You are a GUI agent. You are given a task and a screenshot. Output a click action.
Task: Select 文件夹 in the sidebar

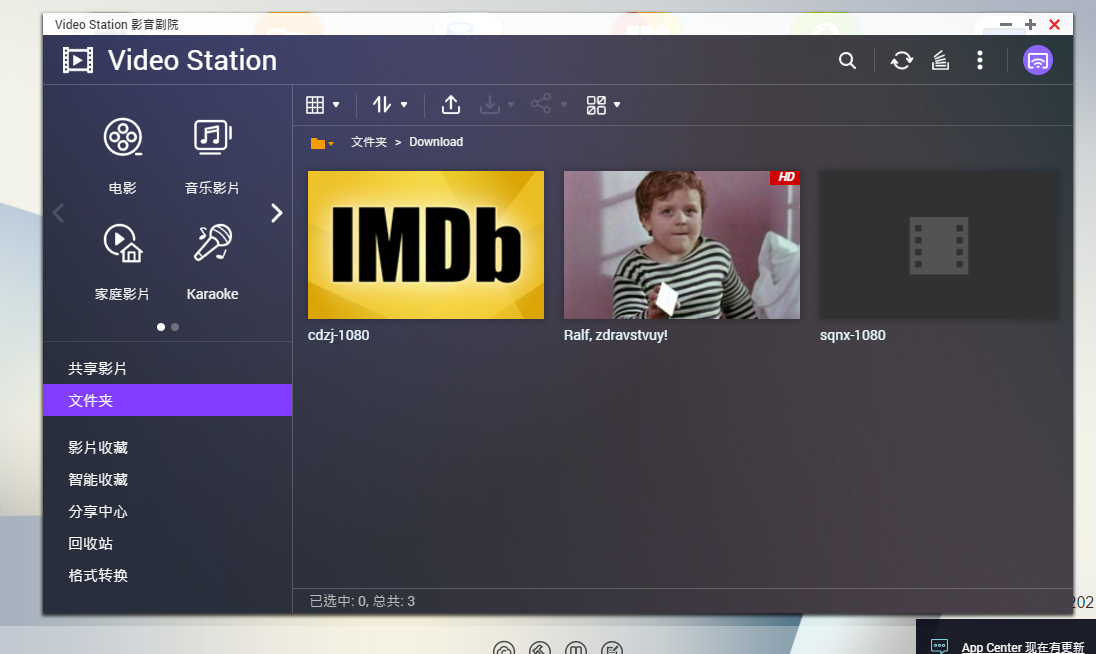[167, 400]
